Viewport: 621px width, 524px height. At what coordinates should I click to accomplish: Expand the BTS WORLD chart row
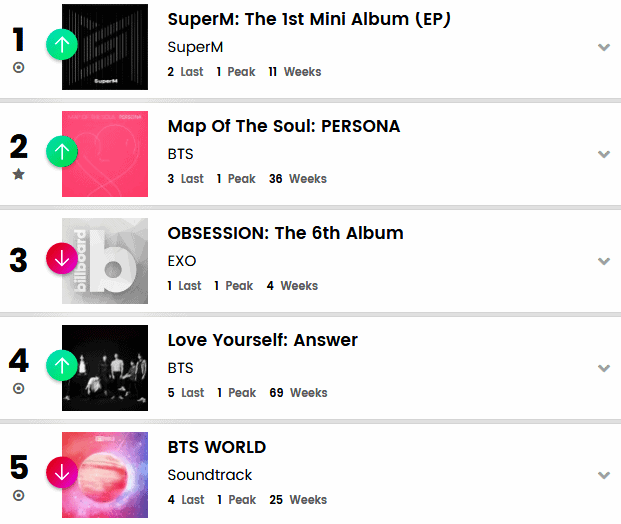pos(603,475)
